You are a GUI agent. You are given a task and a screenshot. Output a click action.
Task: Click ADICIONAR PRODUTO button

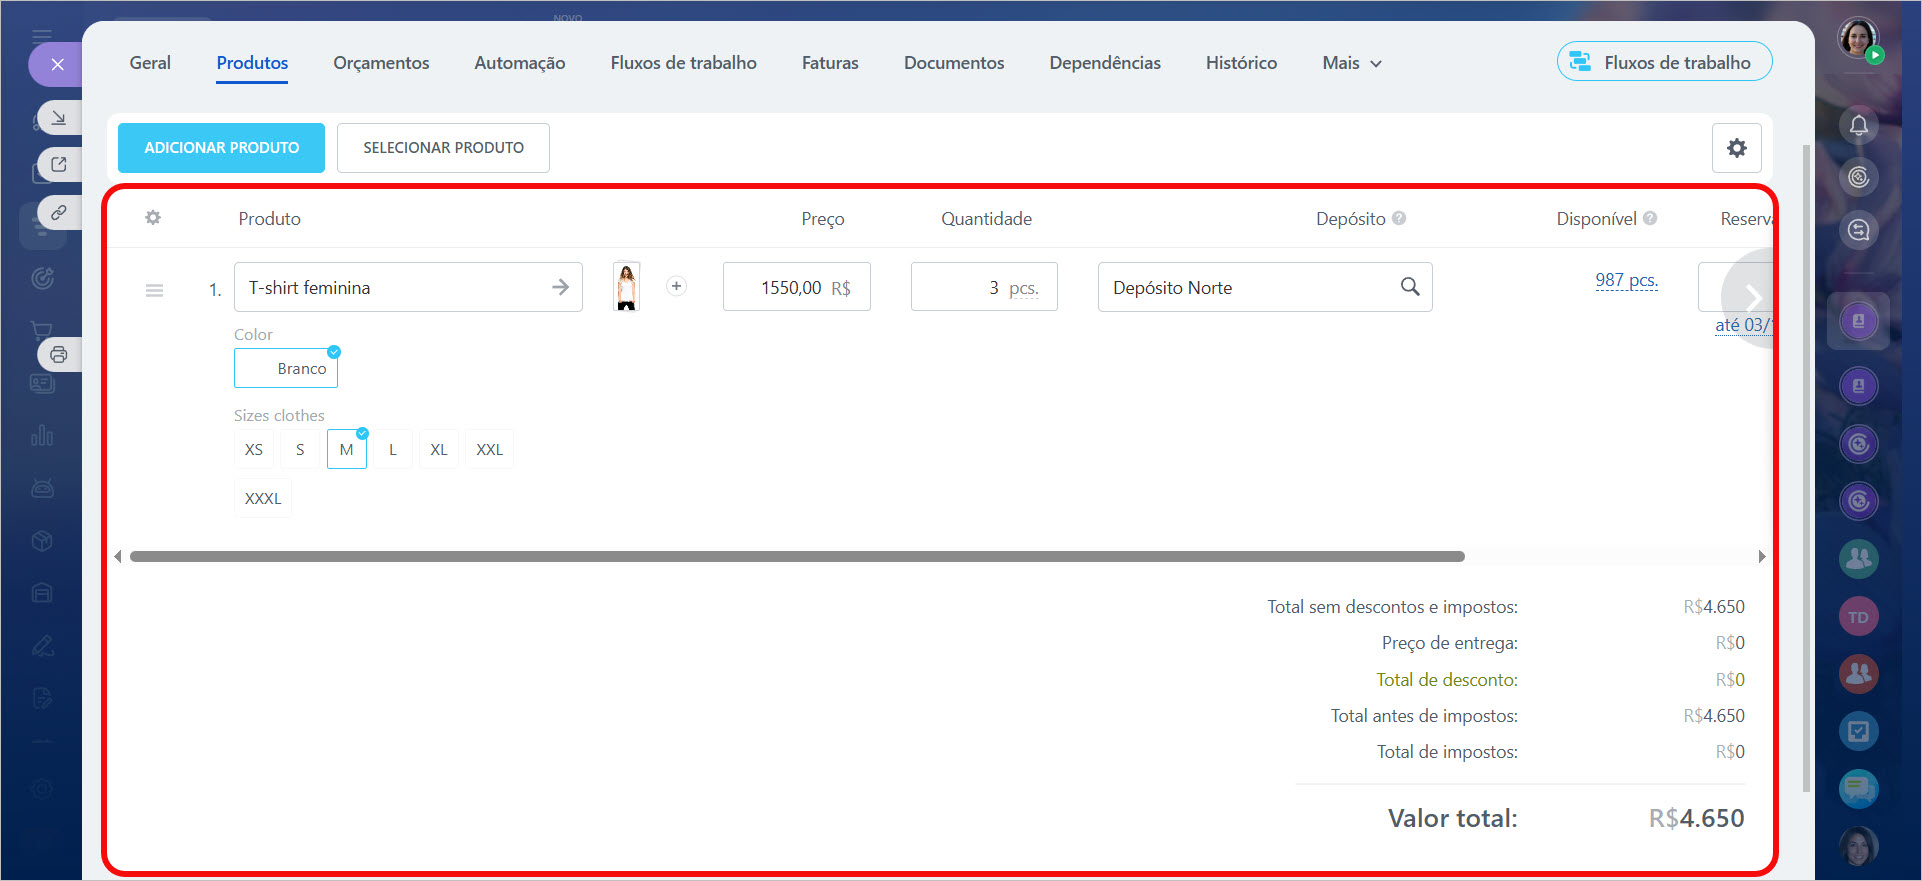[x=221, y=148]
